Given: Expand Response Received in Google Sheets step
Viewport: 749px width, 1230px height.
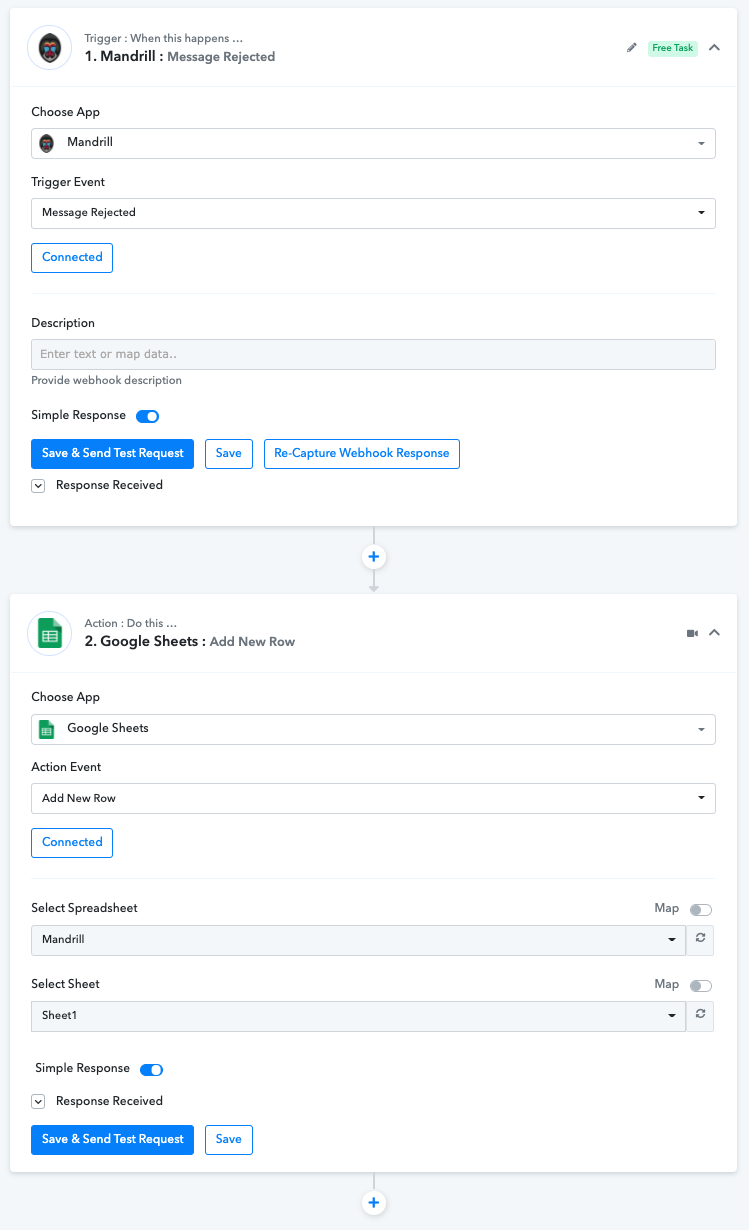Looking at the screenshot, I should point(38,1102).
